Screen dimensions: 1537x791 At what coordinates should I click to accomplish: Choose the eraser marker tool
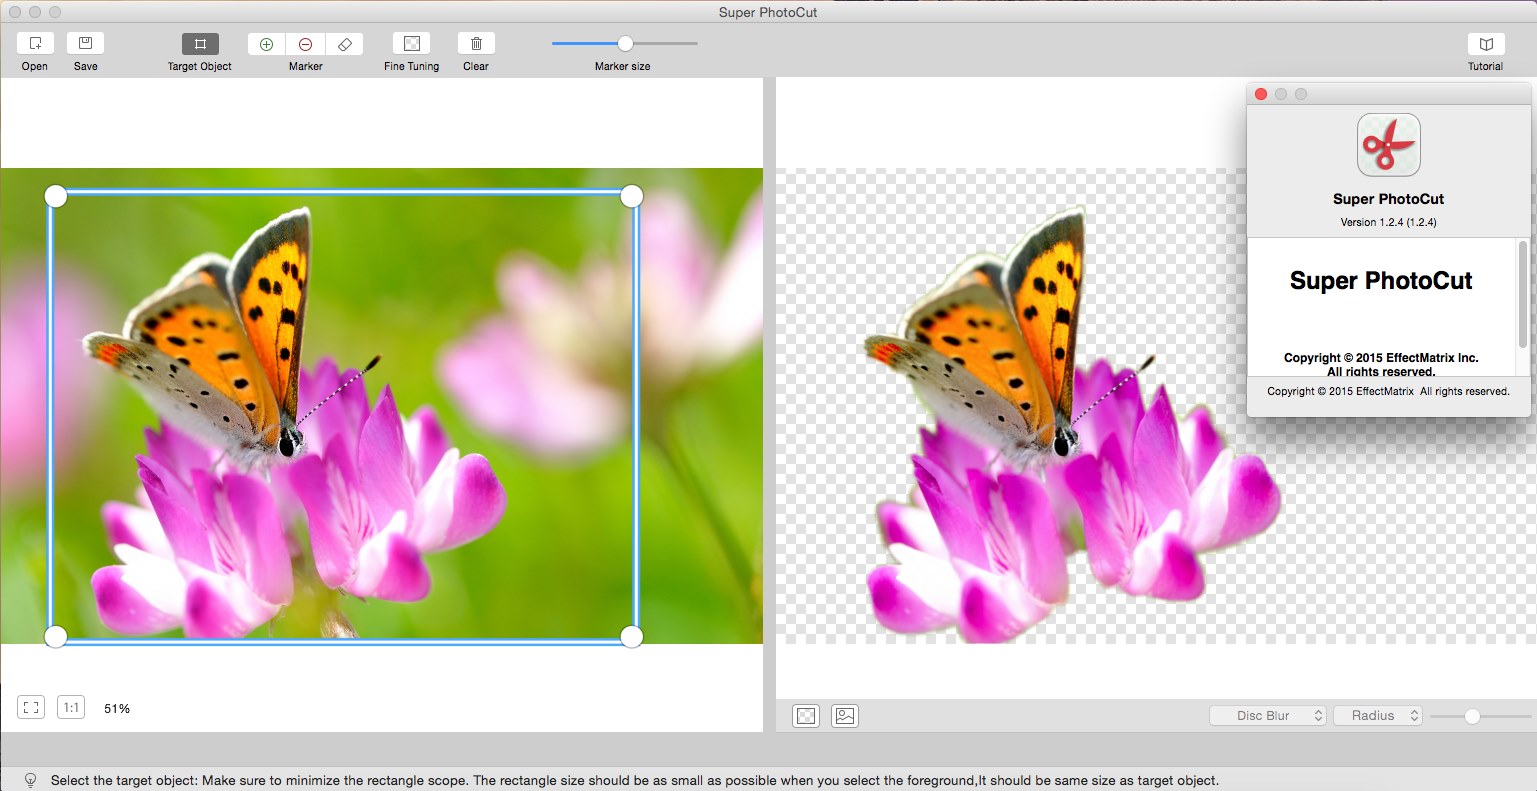[x=345, y=43]
